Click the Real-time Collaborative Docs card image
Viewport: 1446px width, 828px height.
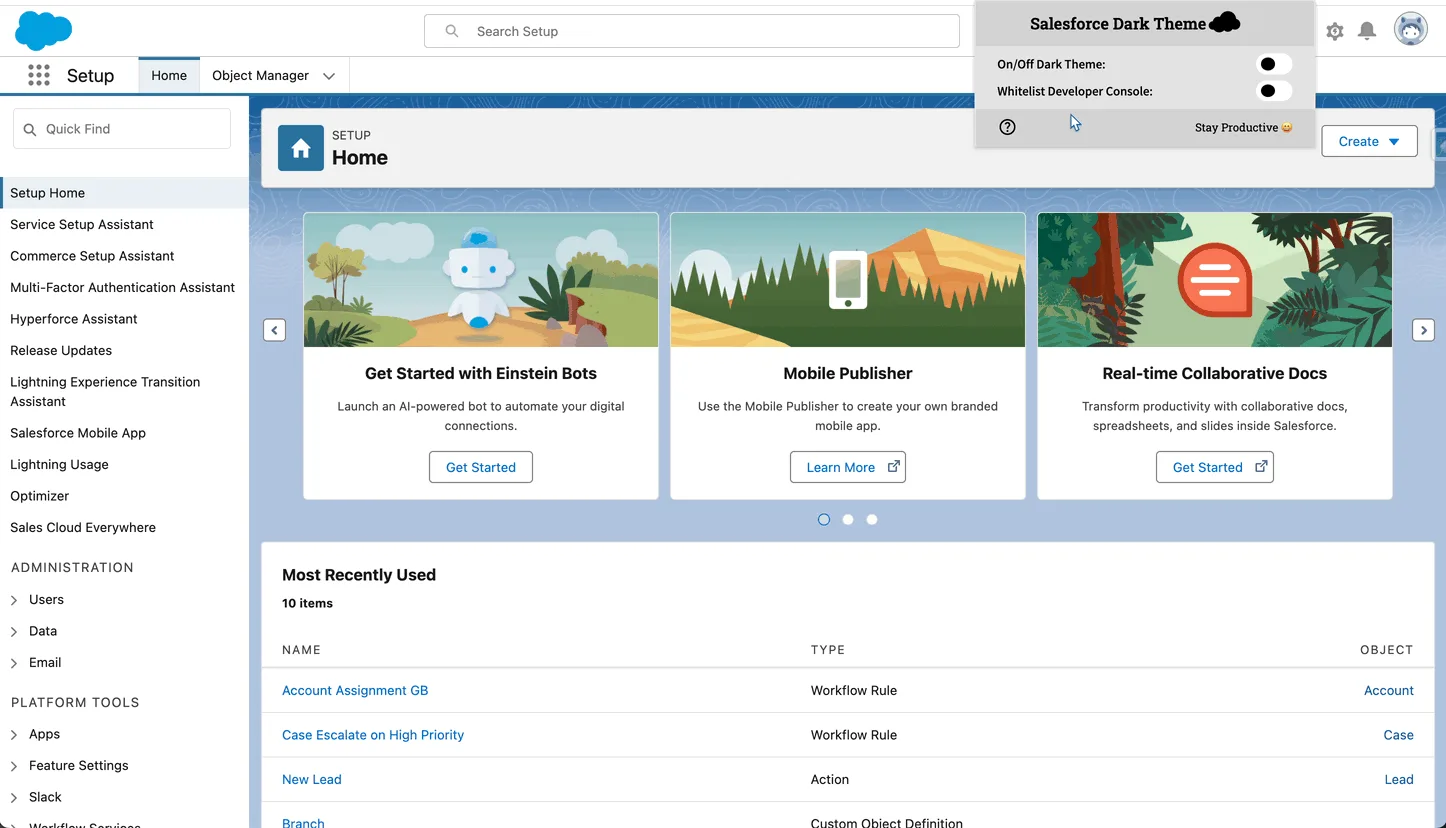click(x=1215, y=280)
